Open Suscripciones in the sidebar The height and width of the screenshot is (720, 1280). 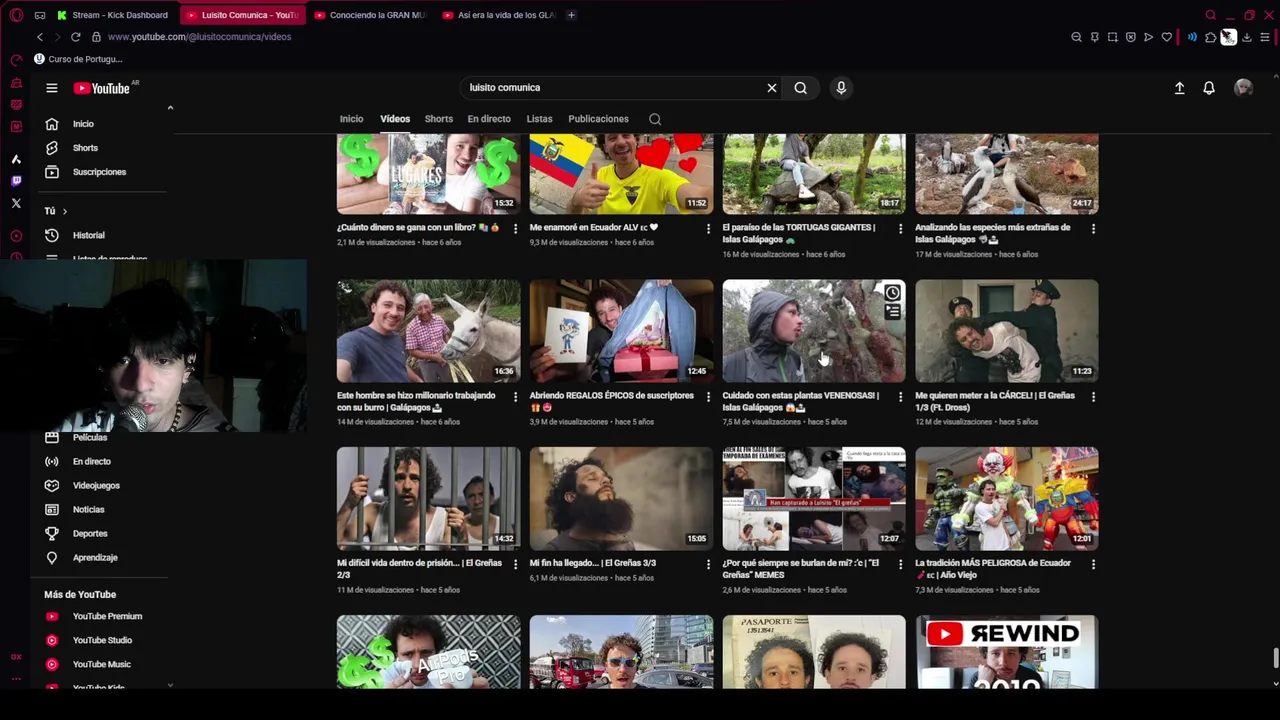pos(100,172)
